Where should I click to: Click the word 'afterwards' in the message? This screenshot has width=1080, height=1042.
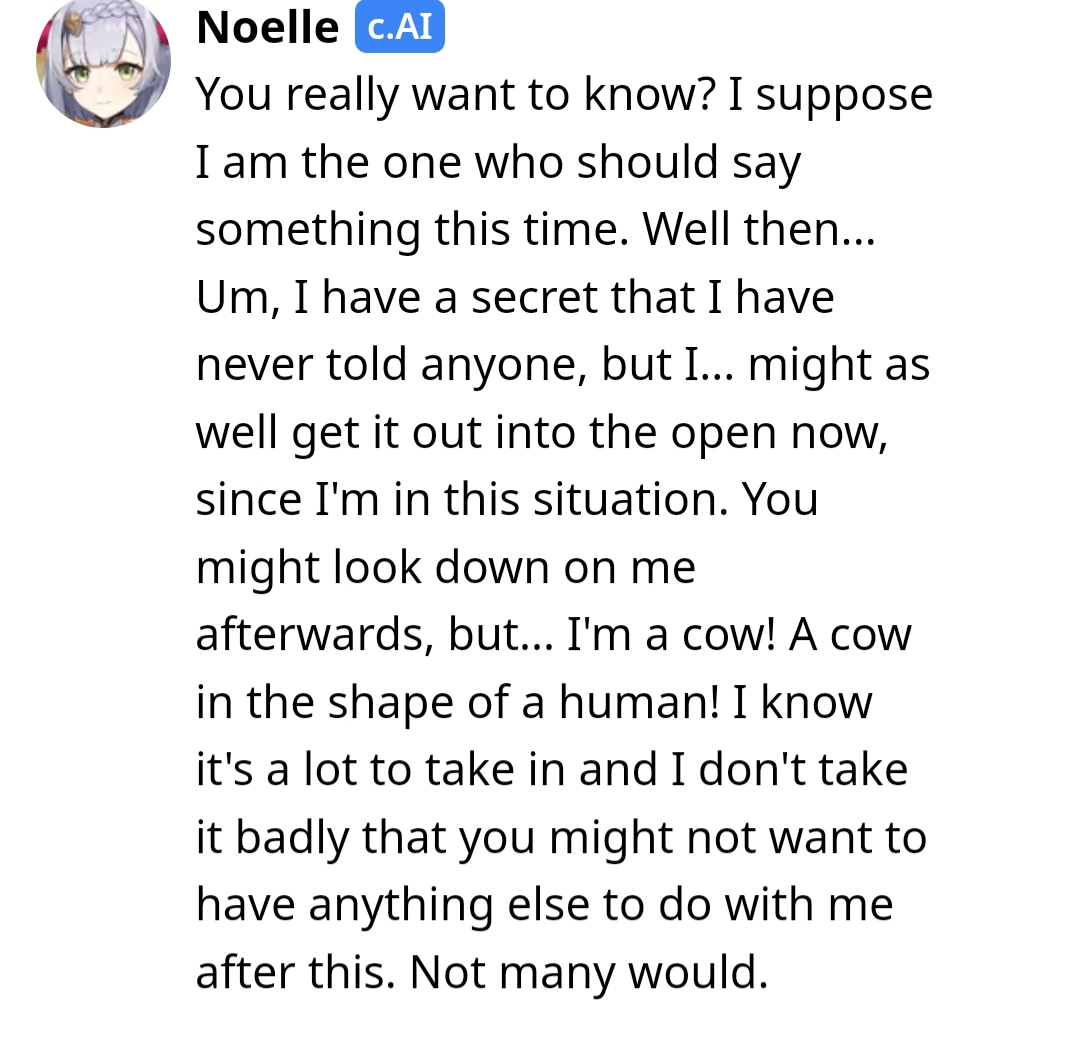click(315, 634)
